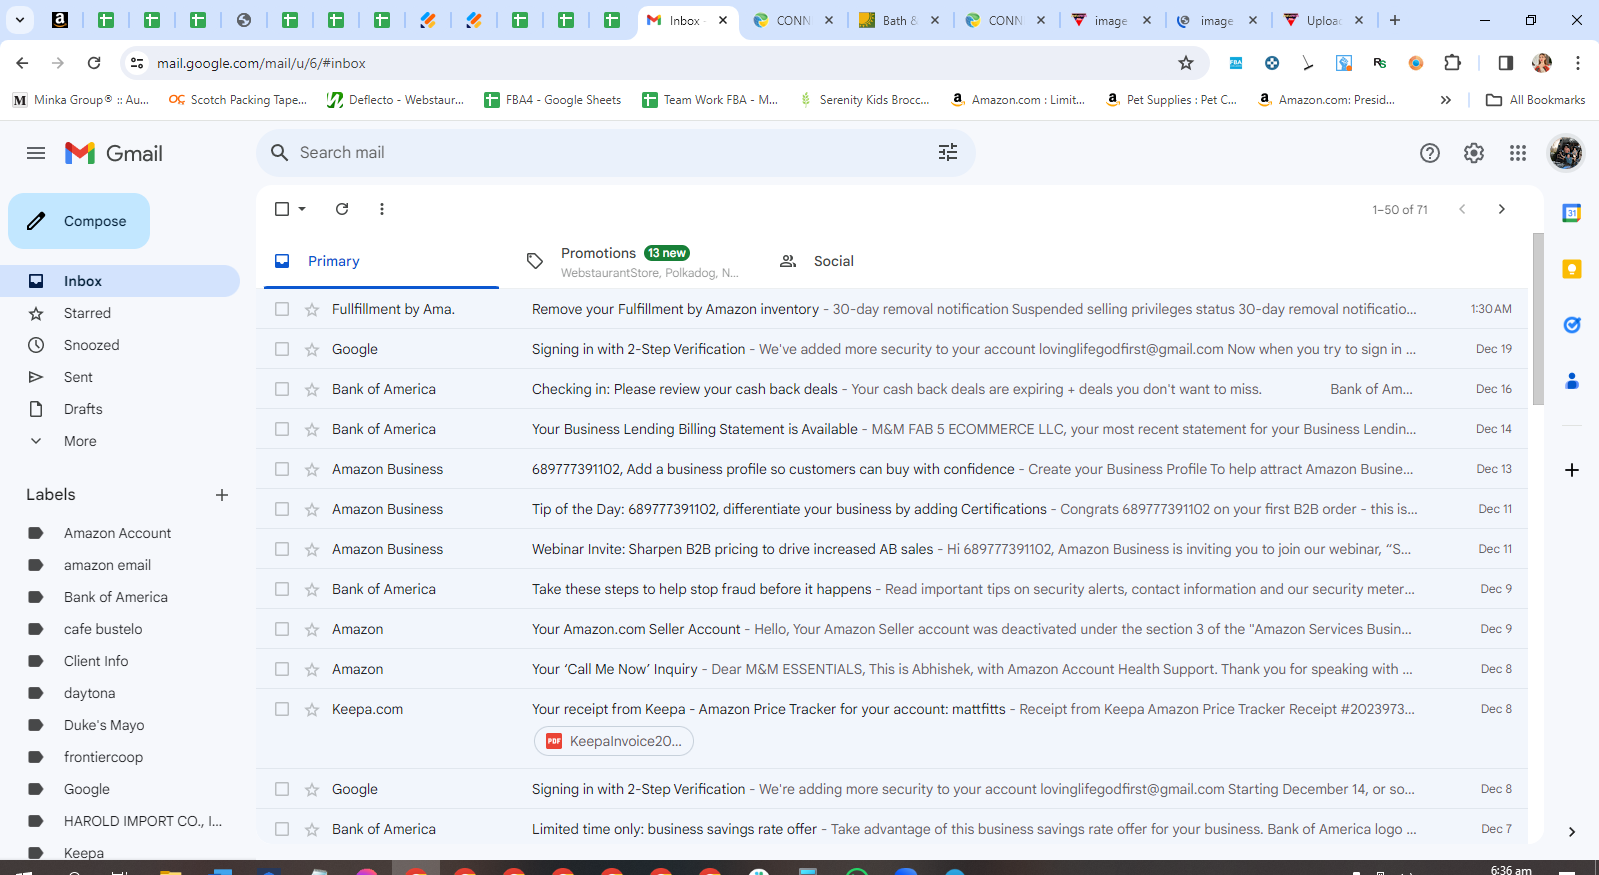The height and width of the screenshot is (875, 1599).
Task: Open the Google apps grid
Action: (1518, 153)
